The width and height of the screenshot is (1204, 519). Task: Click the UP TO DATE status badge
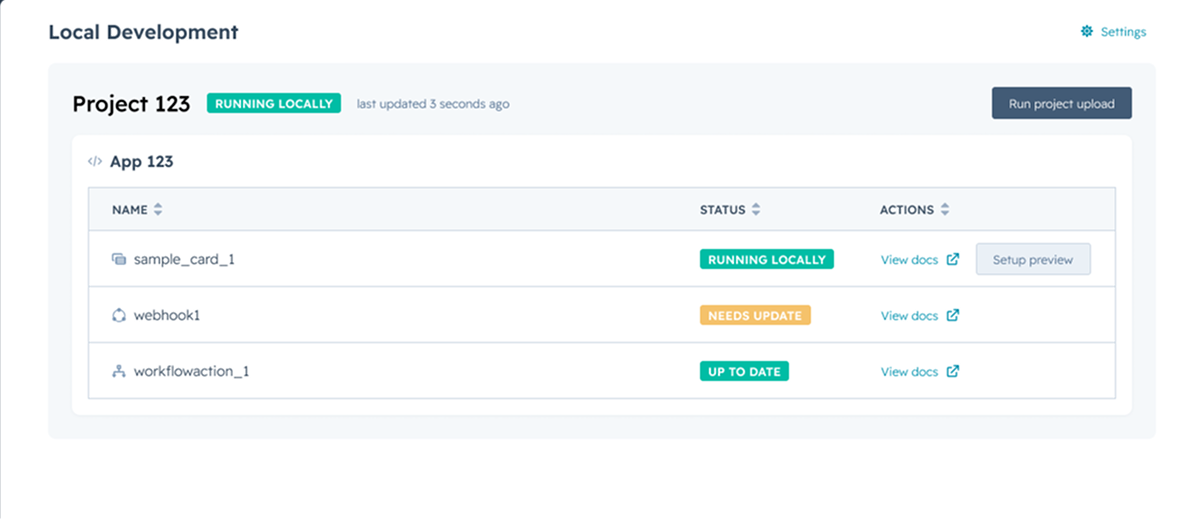745,371
